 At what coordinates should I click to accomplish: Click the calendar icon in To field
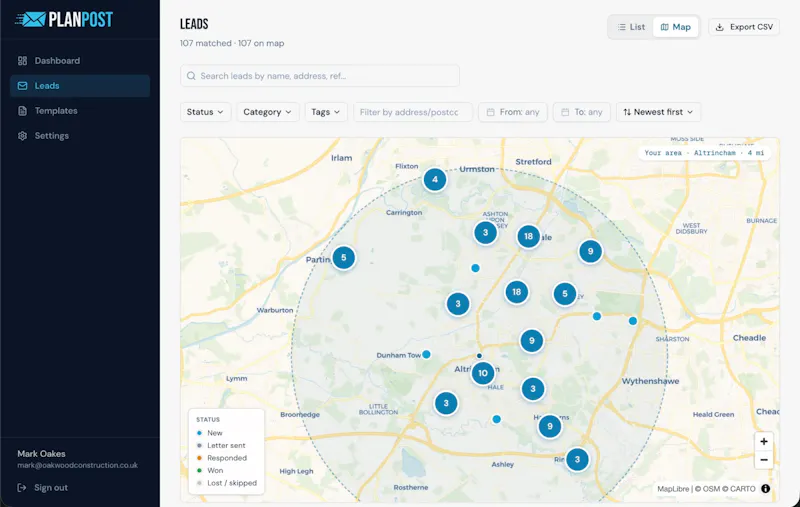click(x=565, y=112)
